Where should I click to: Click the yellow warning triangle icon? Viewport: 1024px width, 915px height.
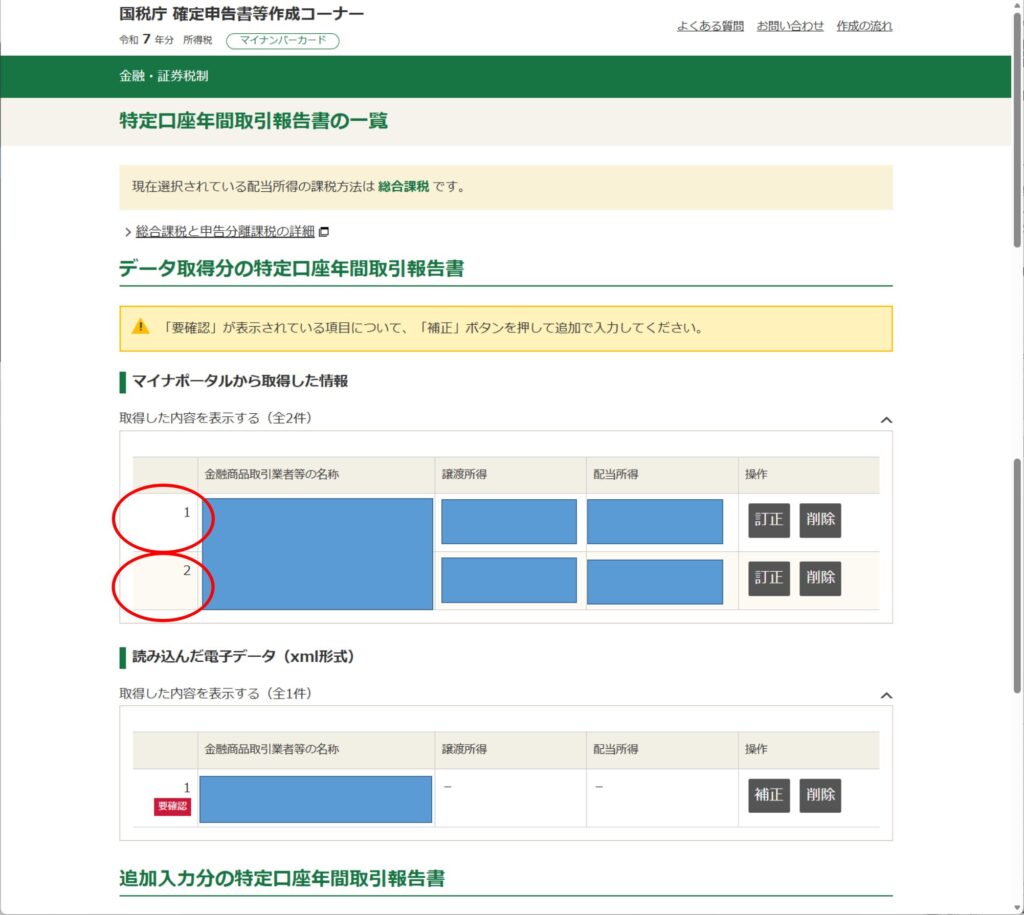click(x=141, y=327)
